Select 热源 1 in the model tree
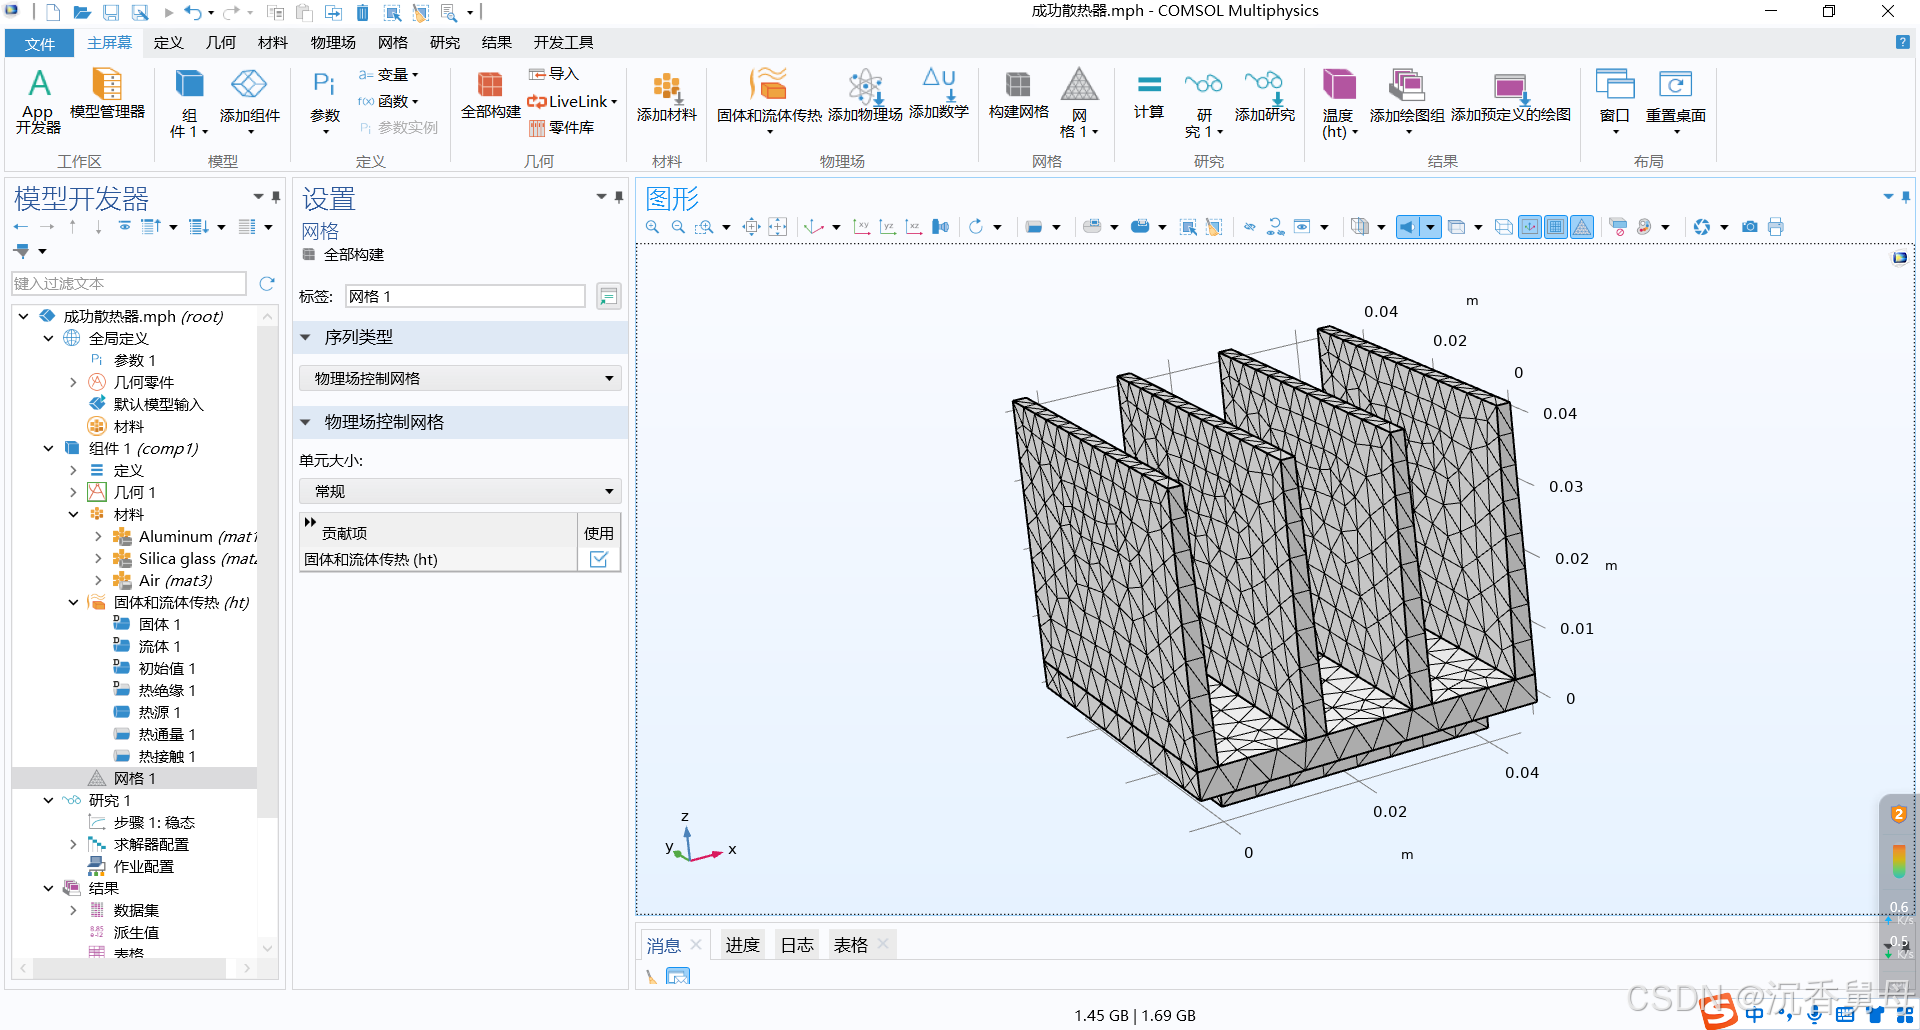This screenshot has height=1030, width=1920. [159, 712]
